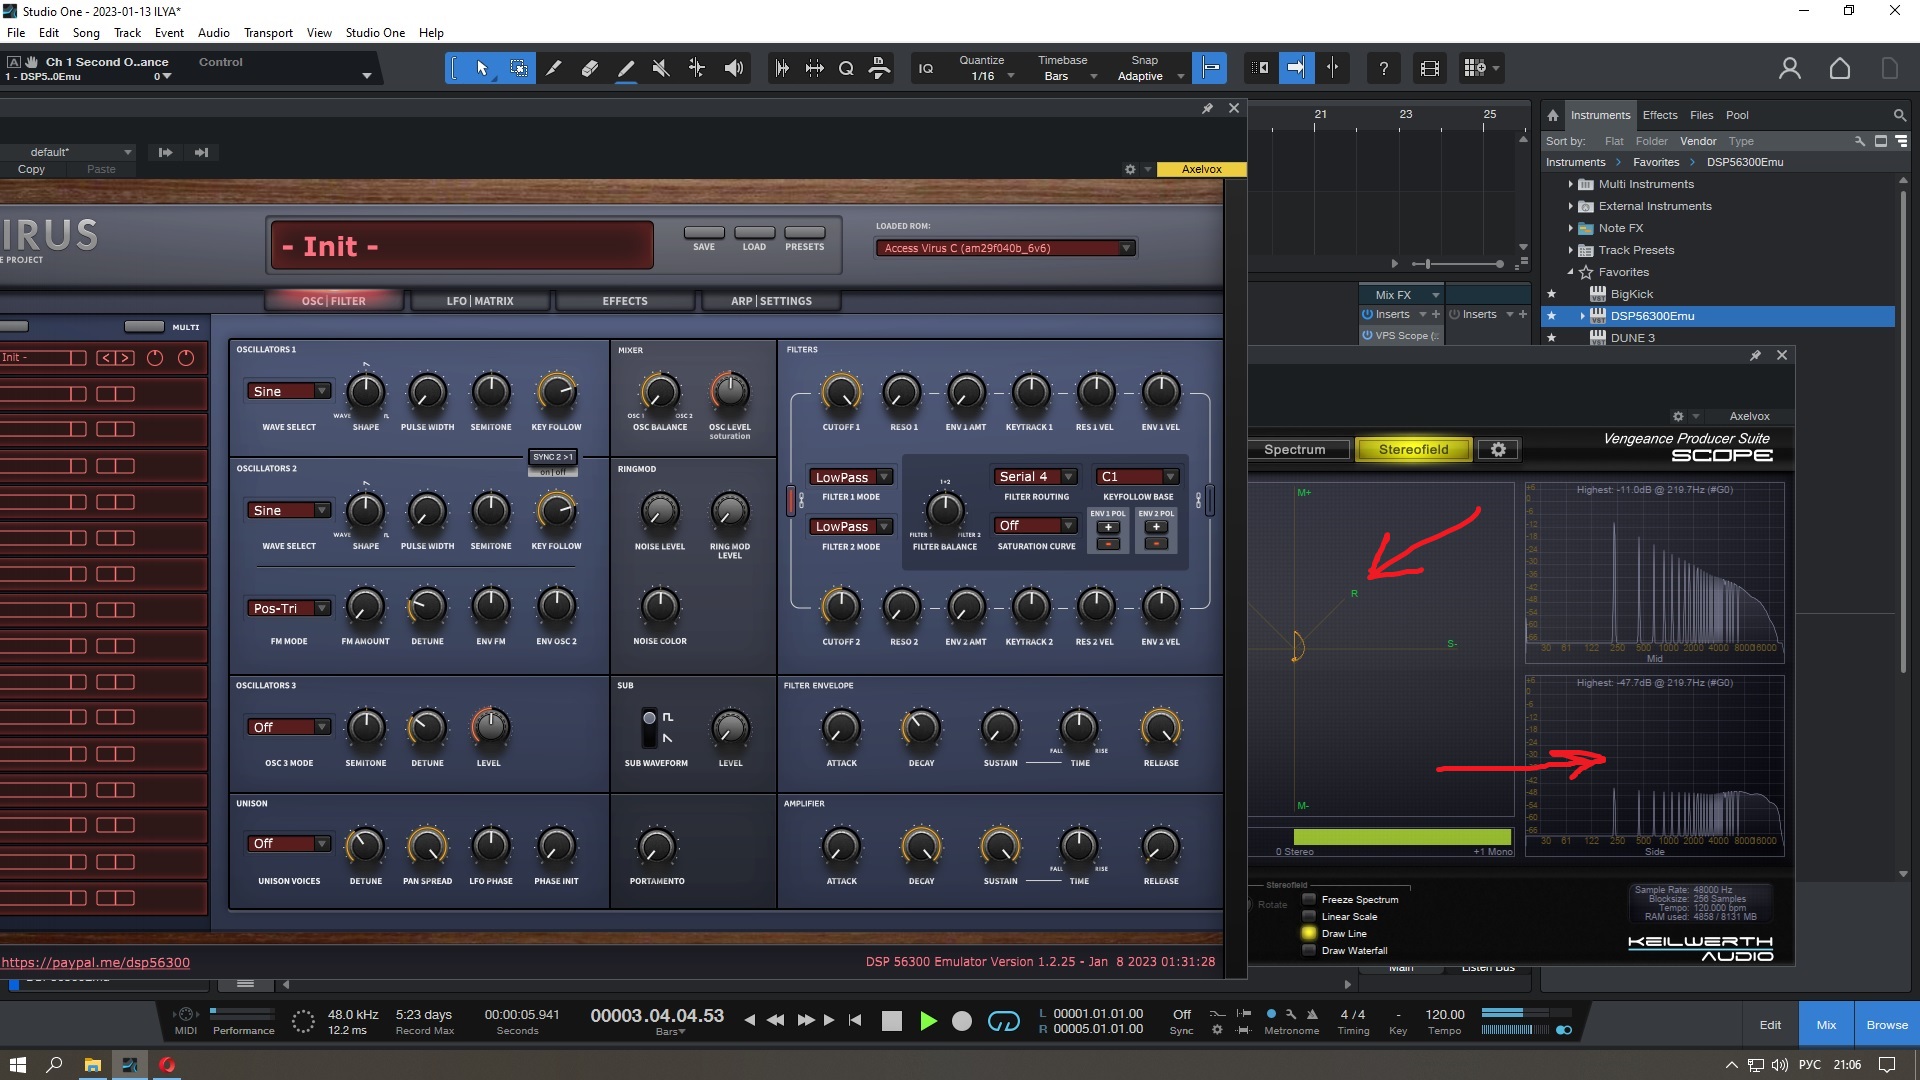Toggle ENV 1 POL plus button

[x=1108, y=527]
